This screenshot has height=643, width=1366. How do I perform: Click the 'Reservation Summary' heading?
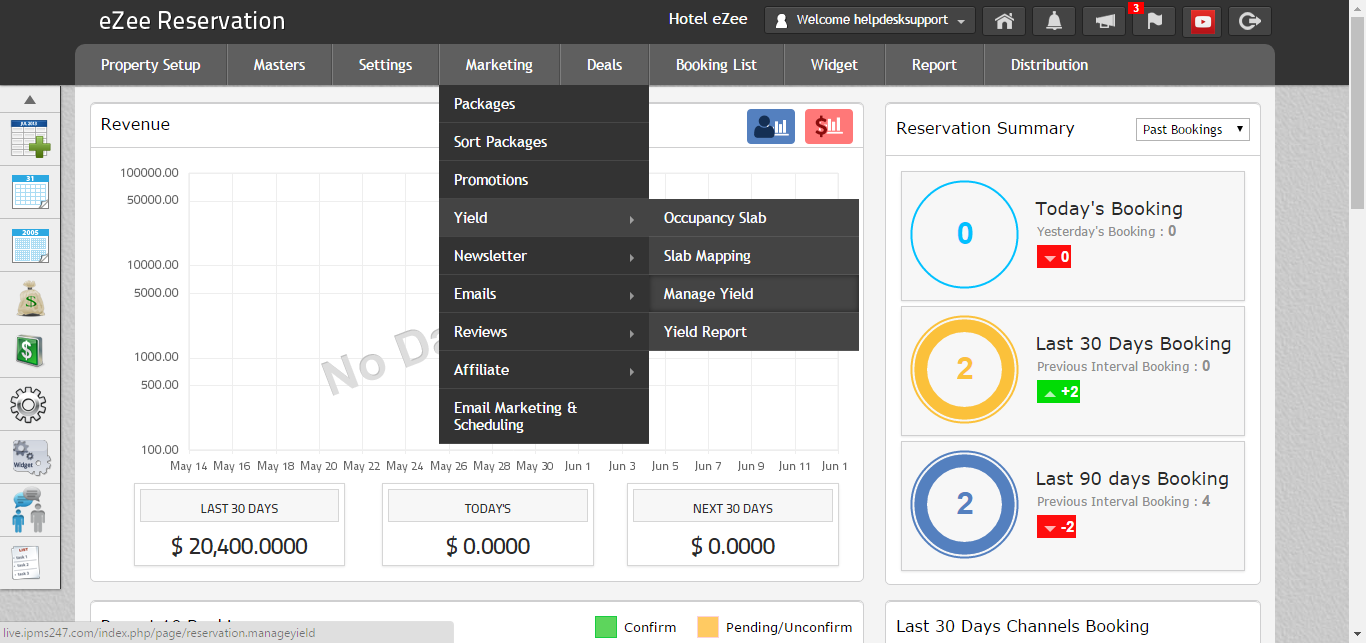pyautogui.click(x=985, y=128)
